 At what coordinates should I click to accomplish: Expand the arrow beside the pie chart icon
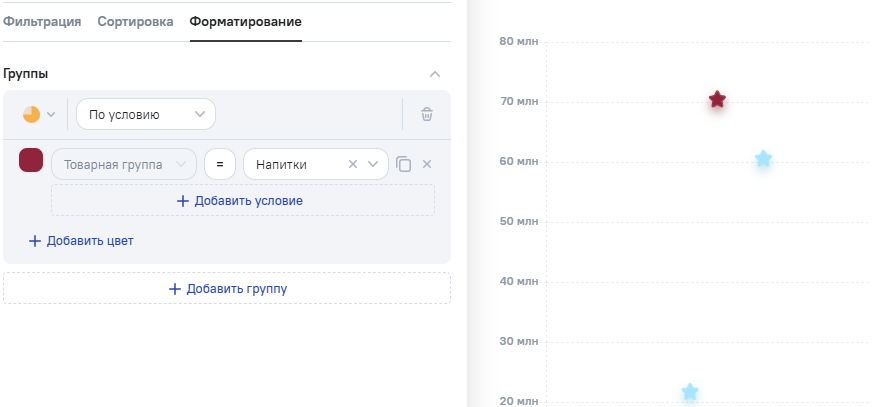tap(51, 114)
